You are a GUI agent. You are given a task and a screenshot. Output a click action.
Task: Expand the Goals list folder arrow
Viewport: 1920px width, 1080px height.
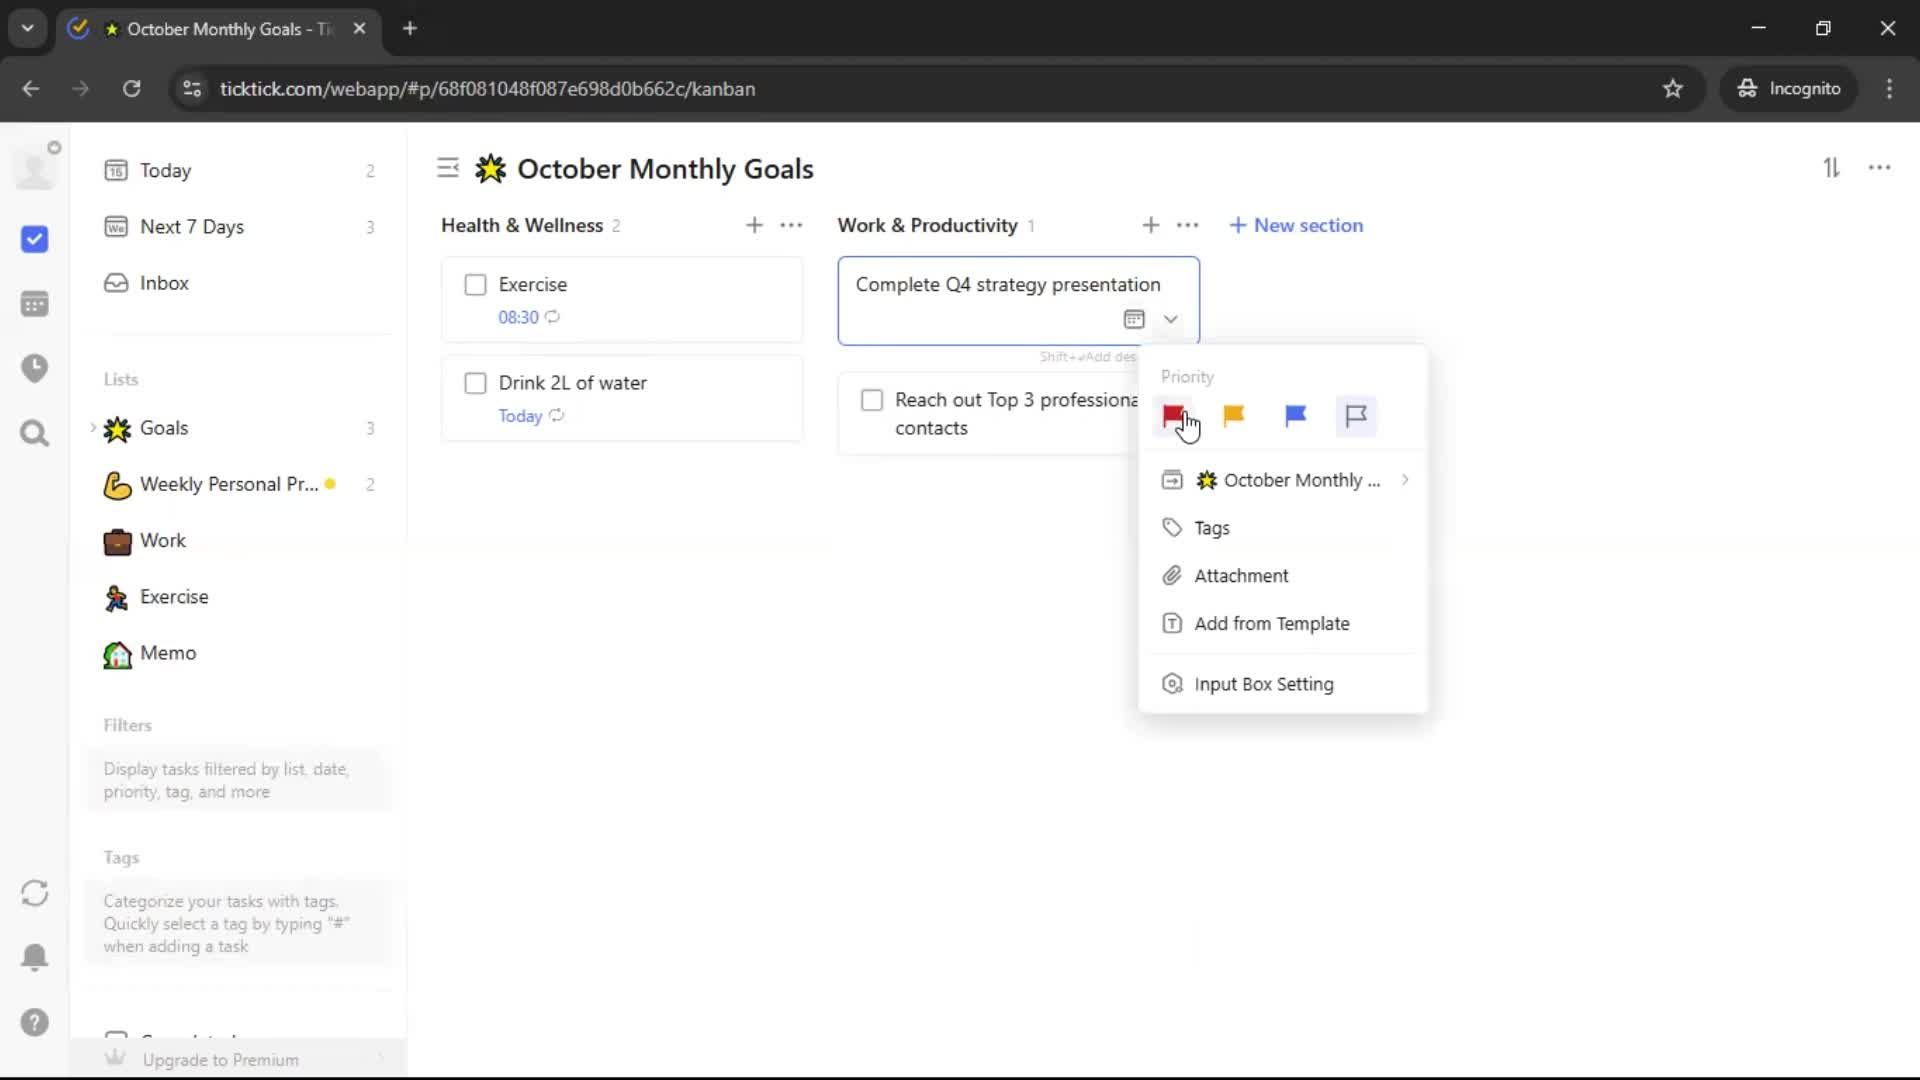[x=93, y=428]
